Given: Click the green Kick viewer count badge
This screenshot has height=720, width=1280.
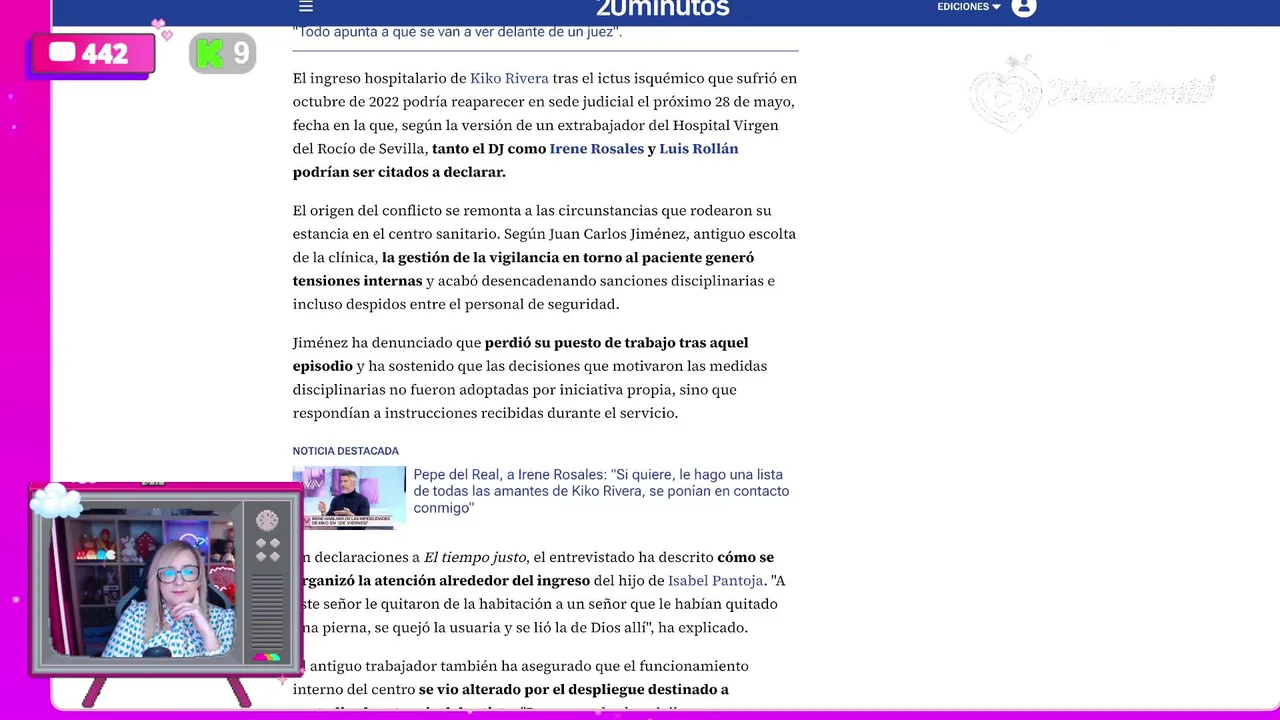Looking at the screenshot, I should click(x=222, y=53).
